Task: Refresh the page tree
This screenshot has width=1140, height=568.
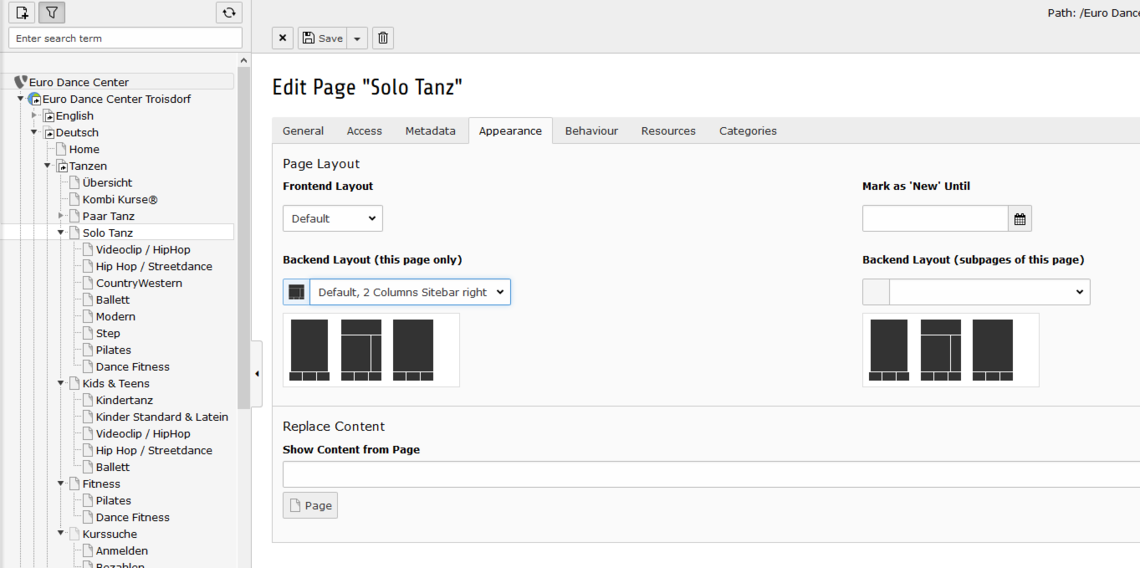Action: (x=229, y=13)
